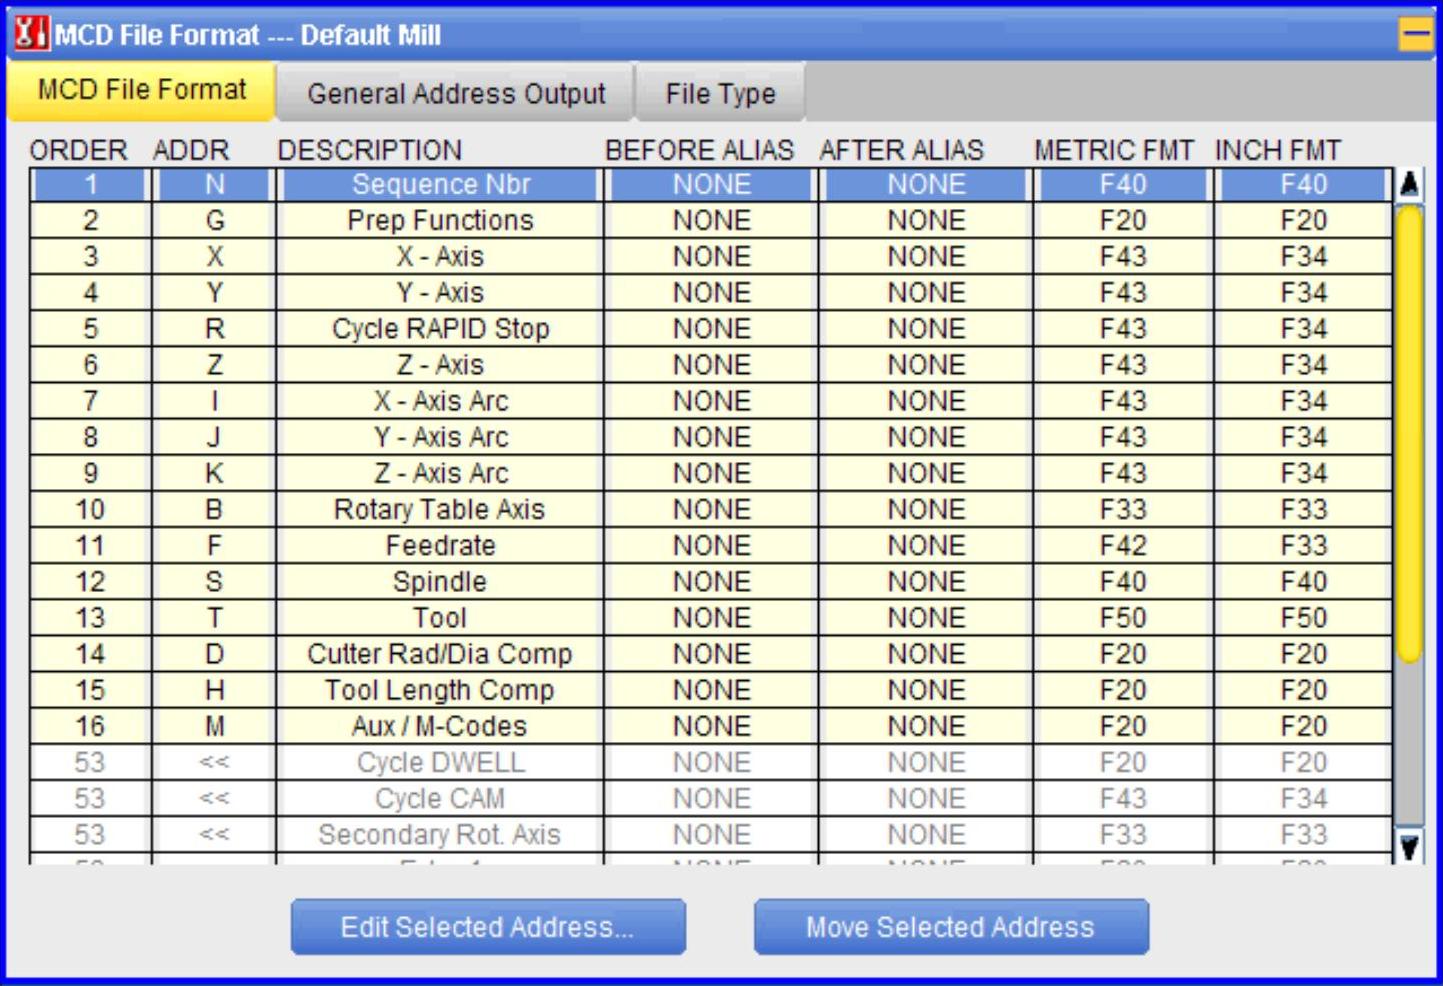Click the Inch Fmt F34 cell in the Cycle RAPID Stop row
The width and height of the screenshot is (1443, 986).
(x=1304, y=329)
